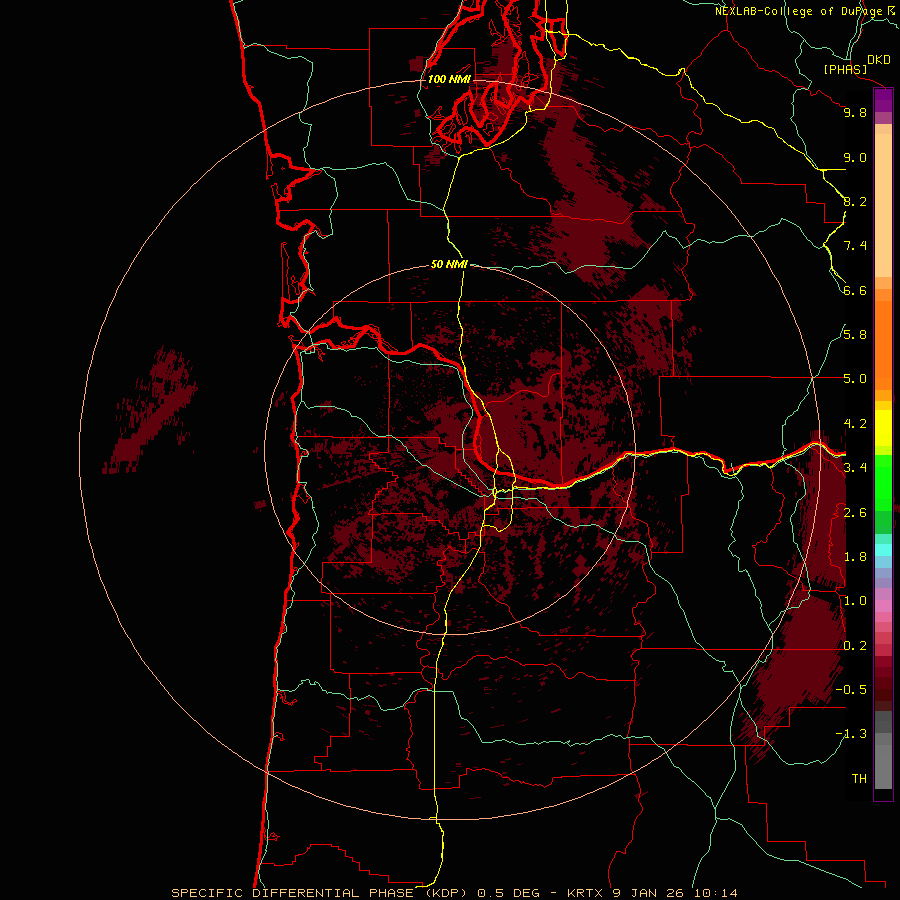900x900 pixels.
Task: Click the 0.5 DEG elevation angle text
Action: coord(509,893)
